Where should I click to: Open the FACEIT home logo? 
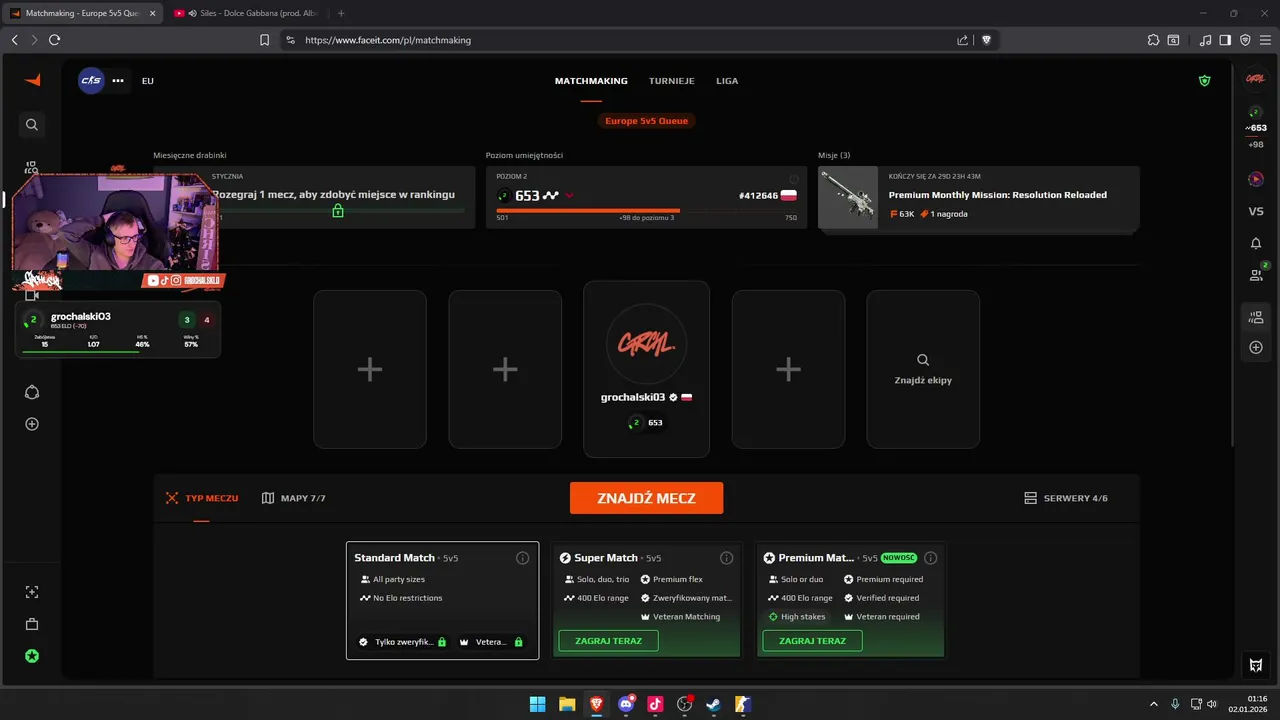click(32, 80)
